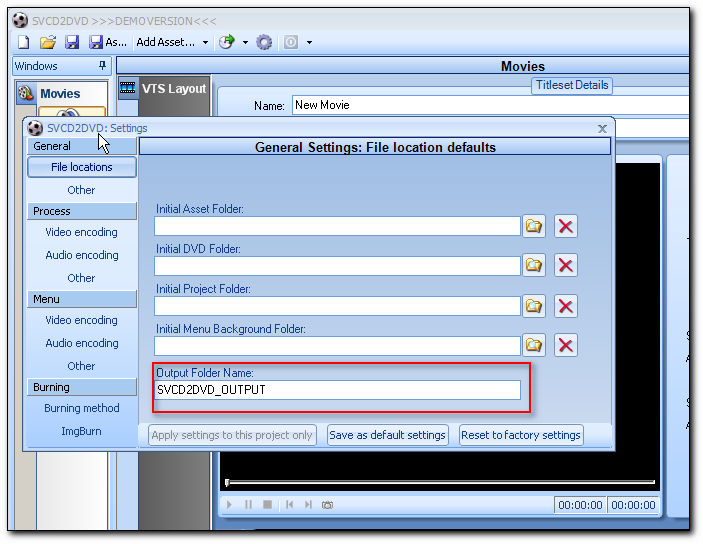
Task: Clear the Initial Asset Folder path
Action: [565, 226]
